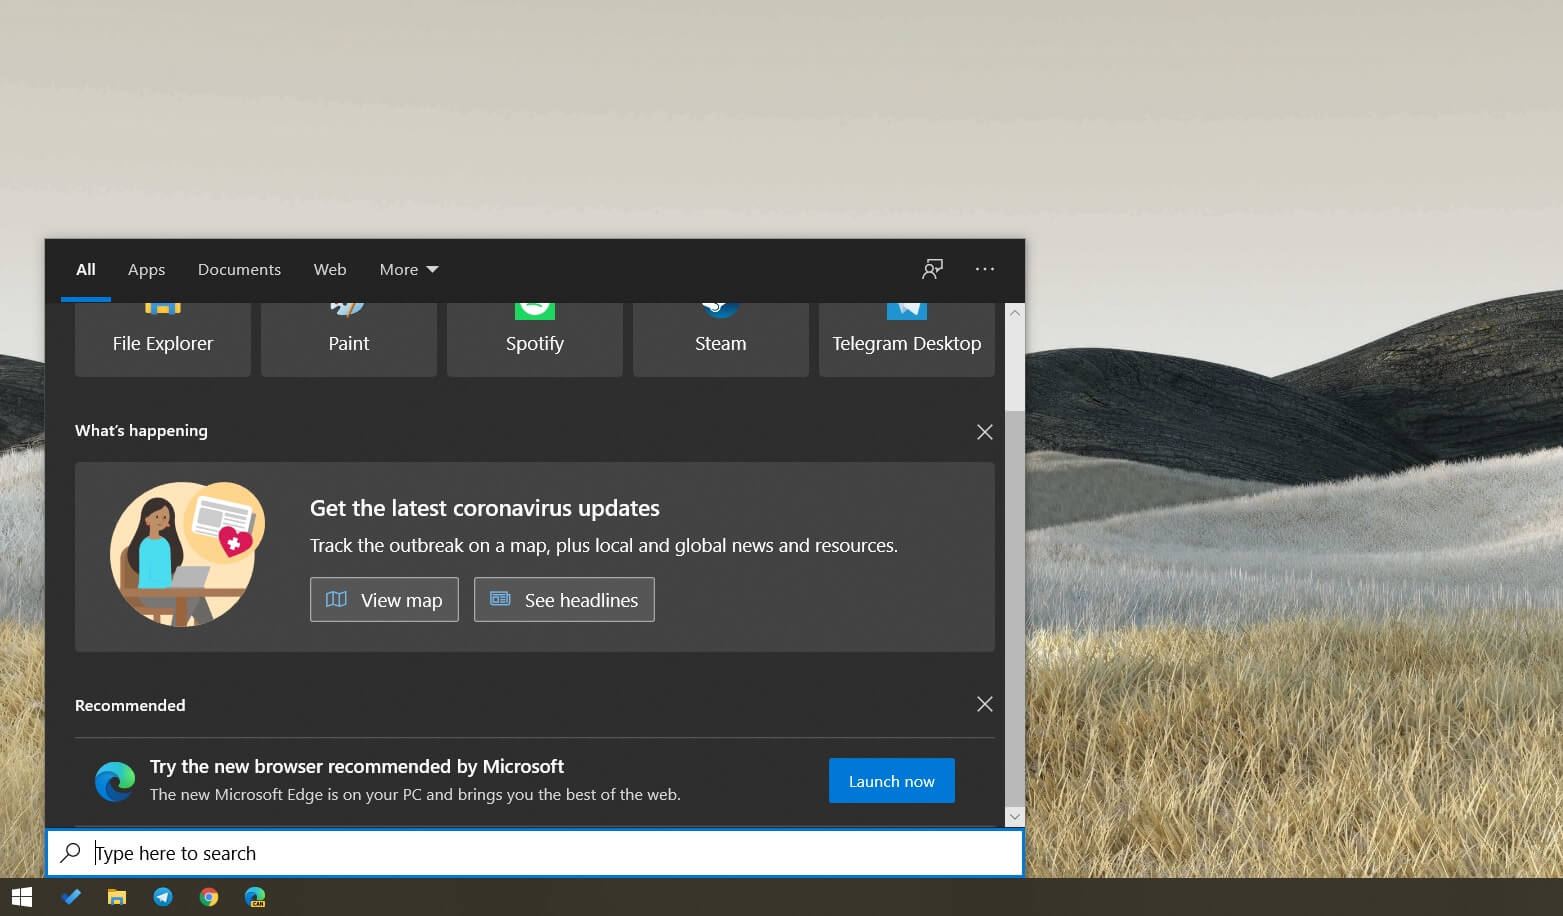The width and height of the screenshot is (1563, 916).
Task: Click View map for coronavirus updates
Action: (384, 599)
